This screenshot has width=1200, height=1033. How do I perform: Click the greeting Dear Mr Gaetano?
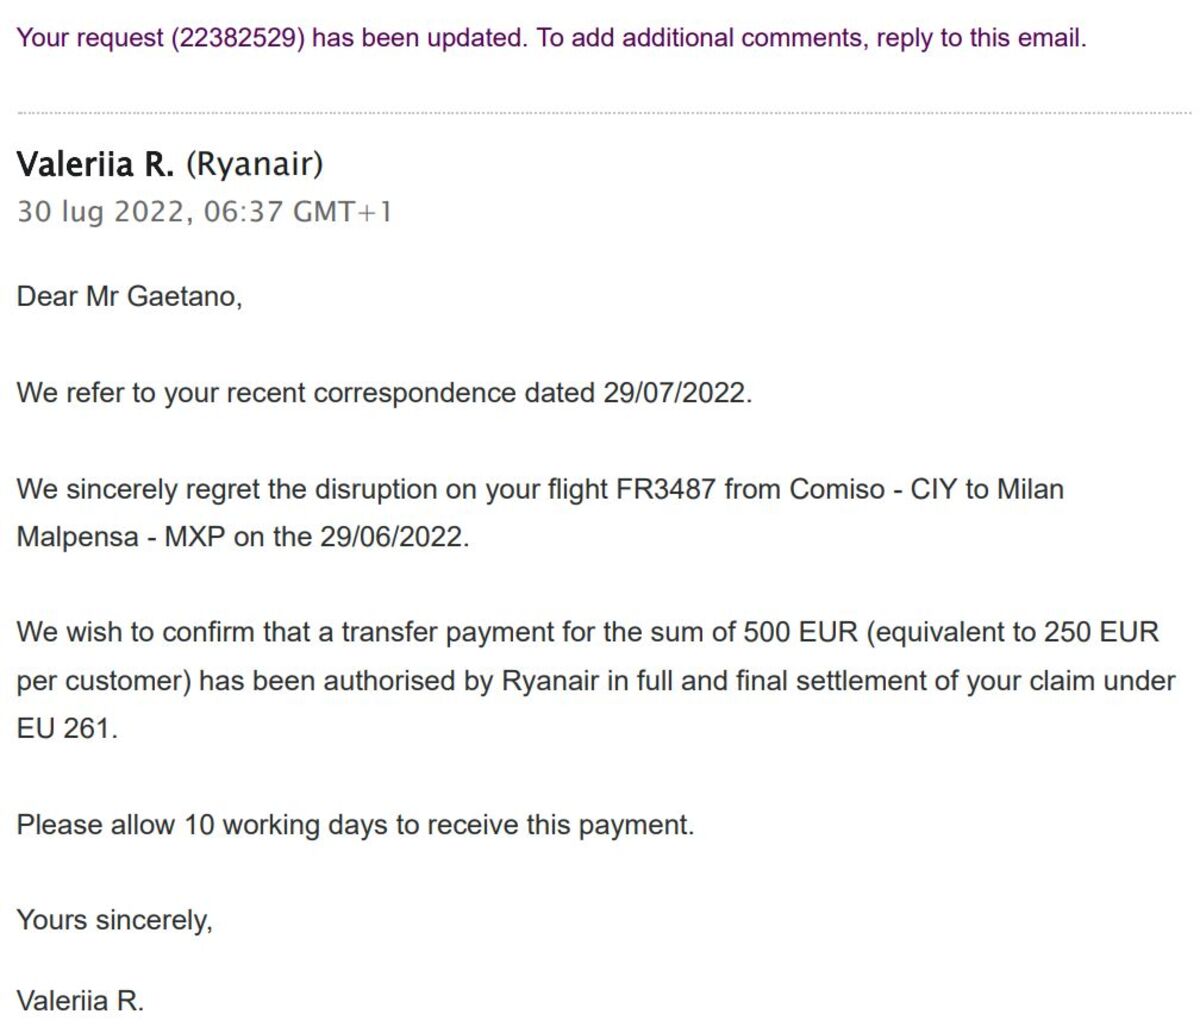[x=129, y=297]
